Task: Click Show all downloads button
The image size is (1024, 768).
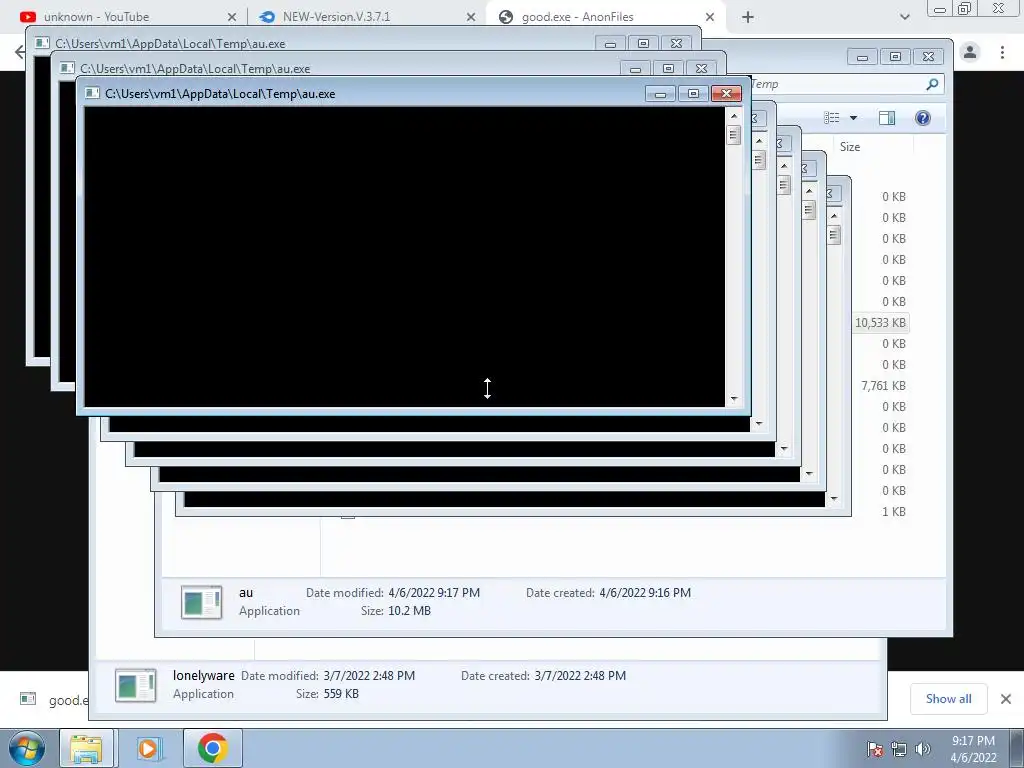Action: [x=948, y=699]
